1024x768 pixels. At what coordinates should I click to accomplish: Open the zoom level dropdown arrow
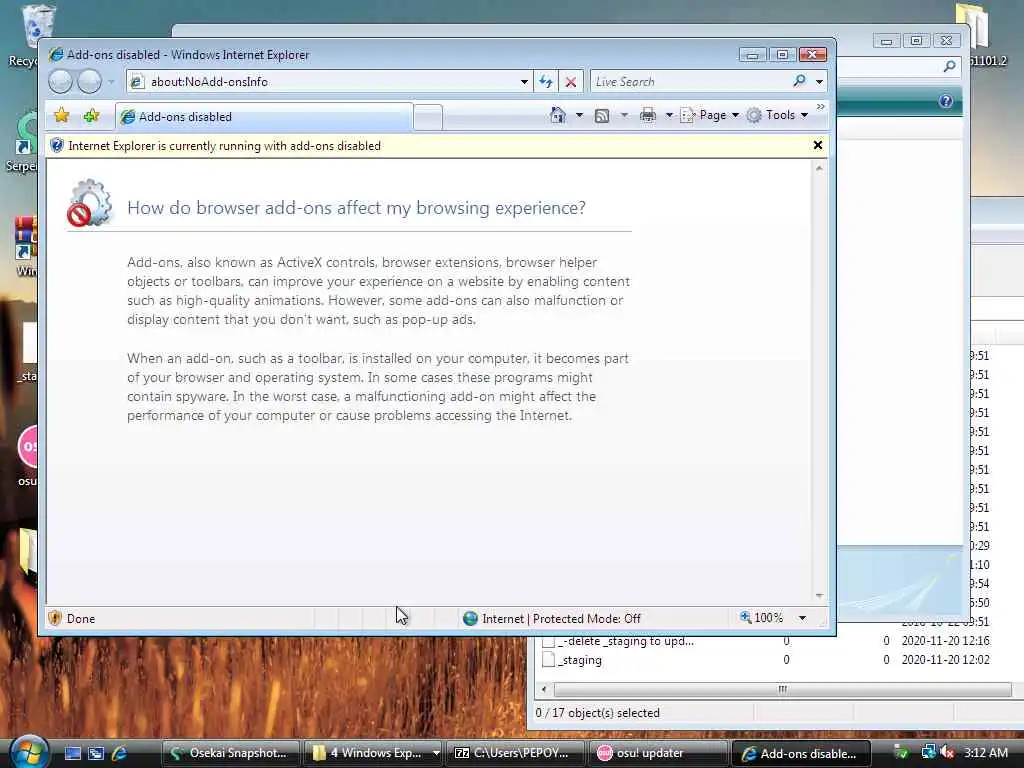coord(802,618)
